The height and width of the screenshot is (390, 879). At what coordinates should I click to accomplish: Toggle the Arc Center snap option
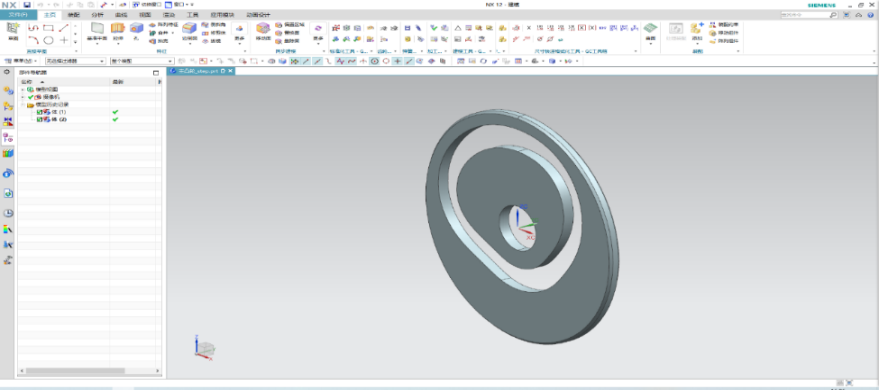click(x=374, y=61)
